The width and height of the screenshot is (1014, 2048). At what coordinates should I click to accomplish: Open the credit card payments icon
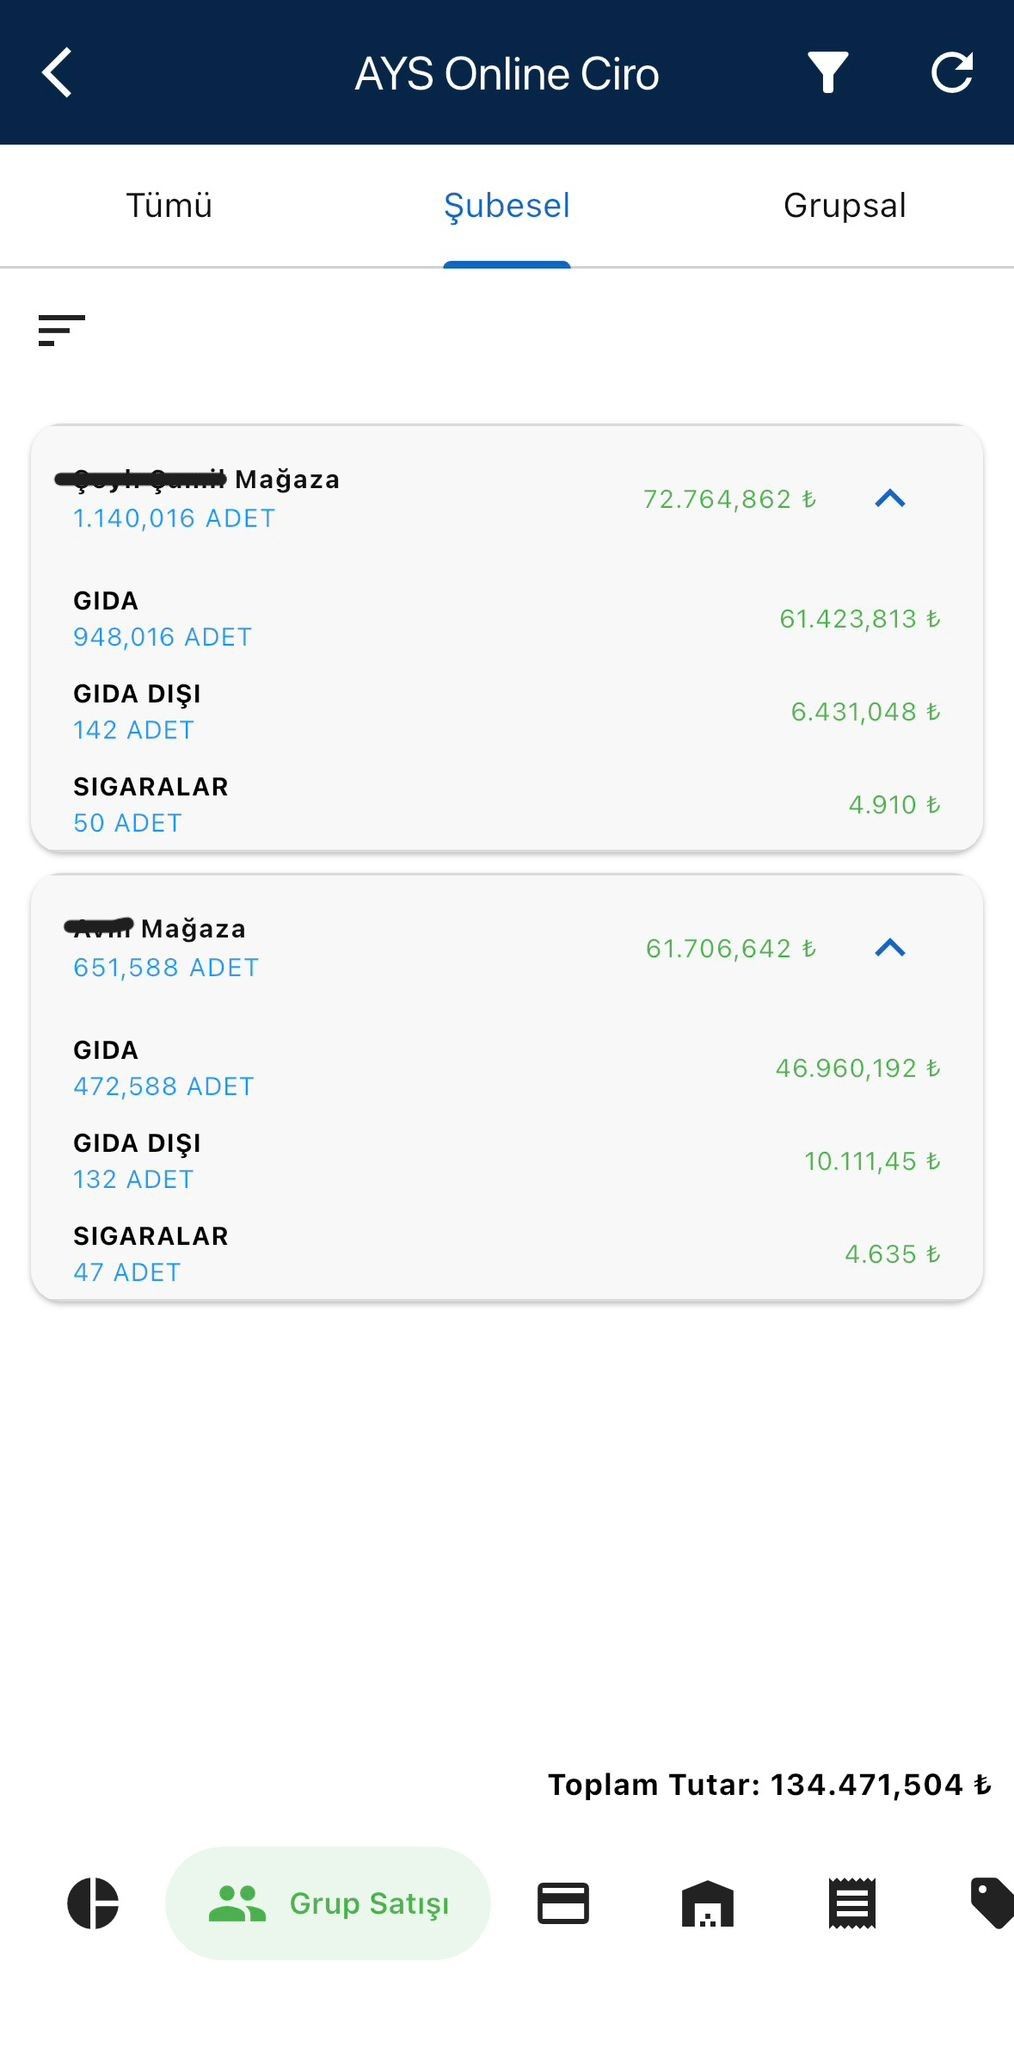click(x=563, y=1903)
